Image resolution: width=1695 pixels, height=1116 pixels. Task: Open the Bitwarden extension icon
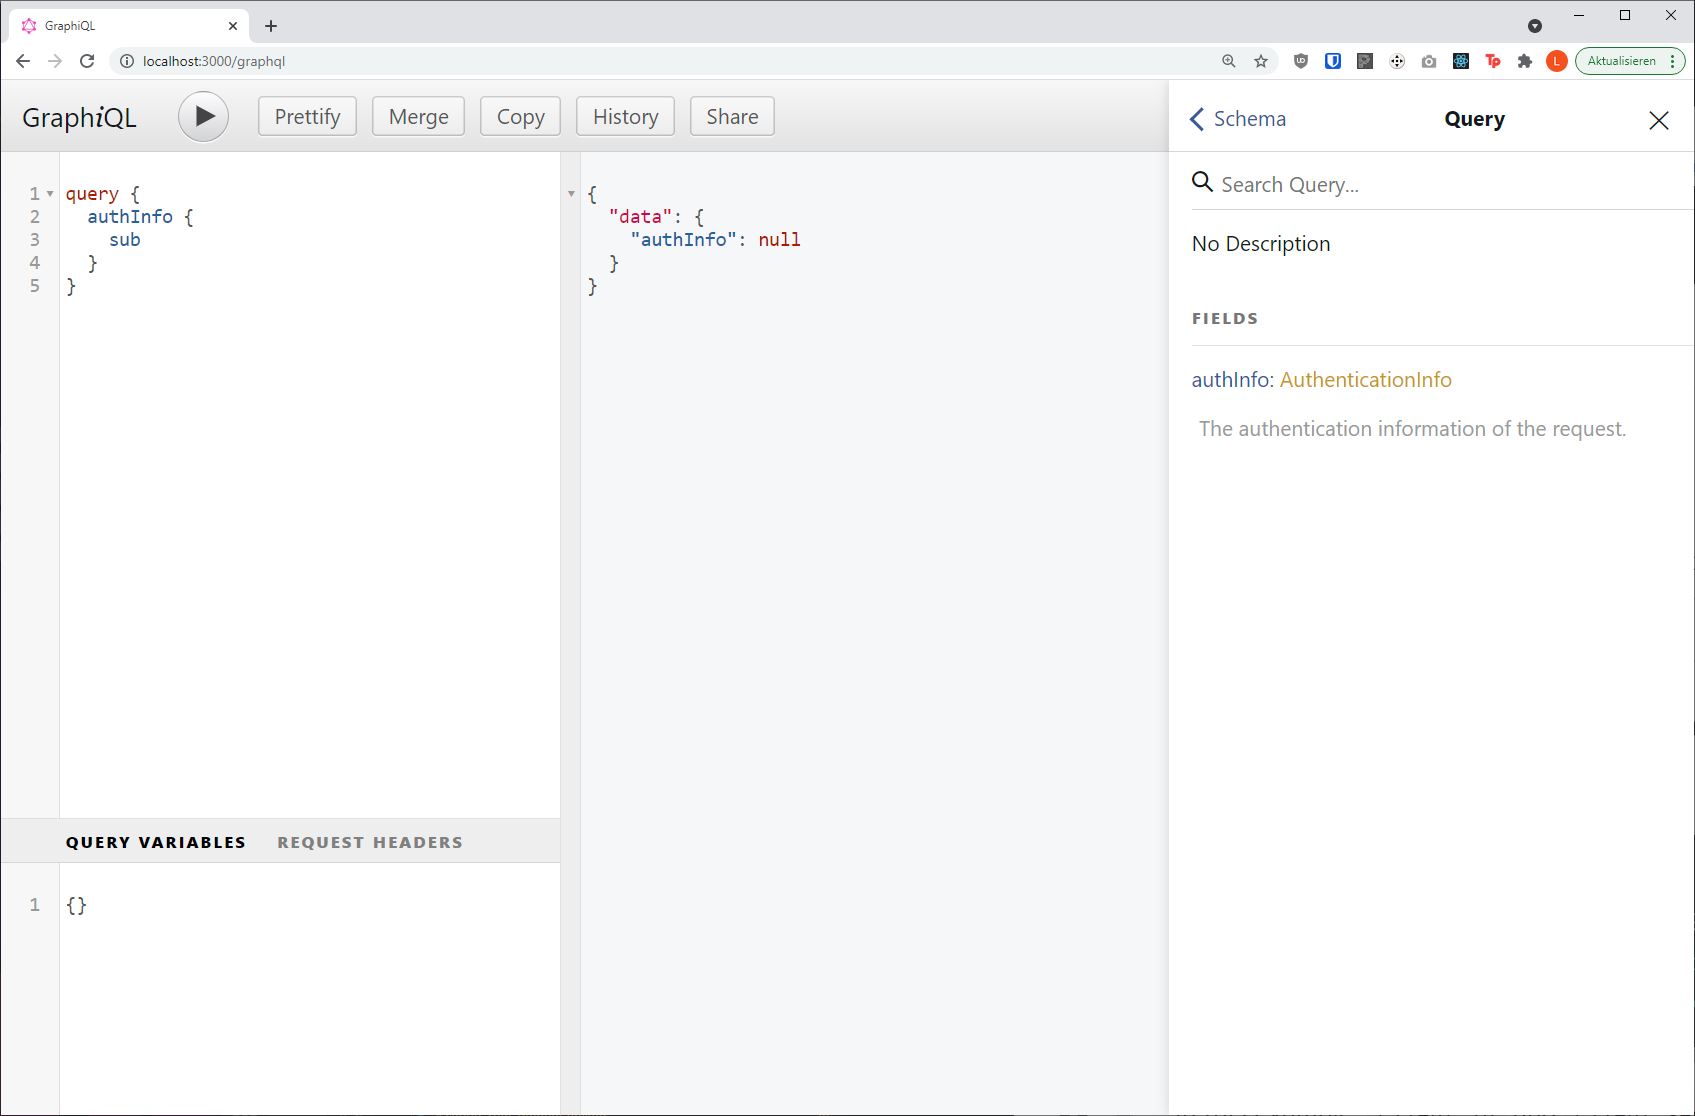point(1332,61)
